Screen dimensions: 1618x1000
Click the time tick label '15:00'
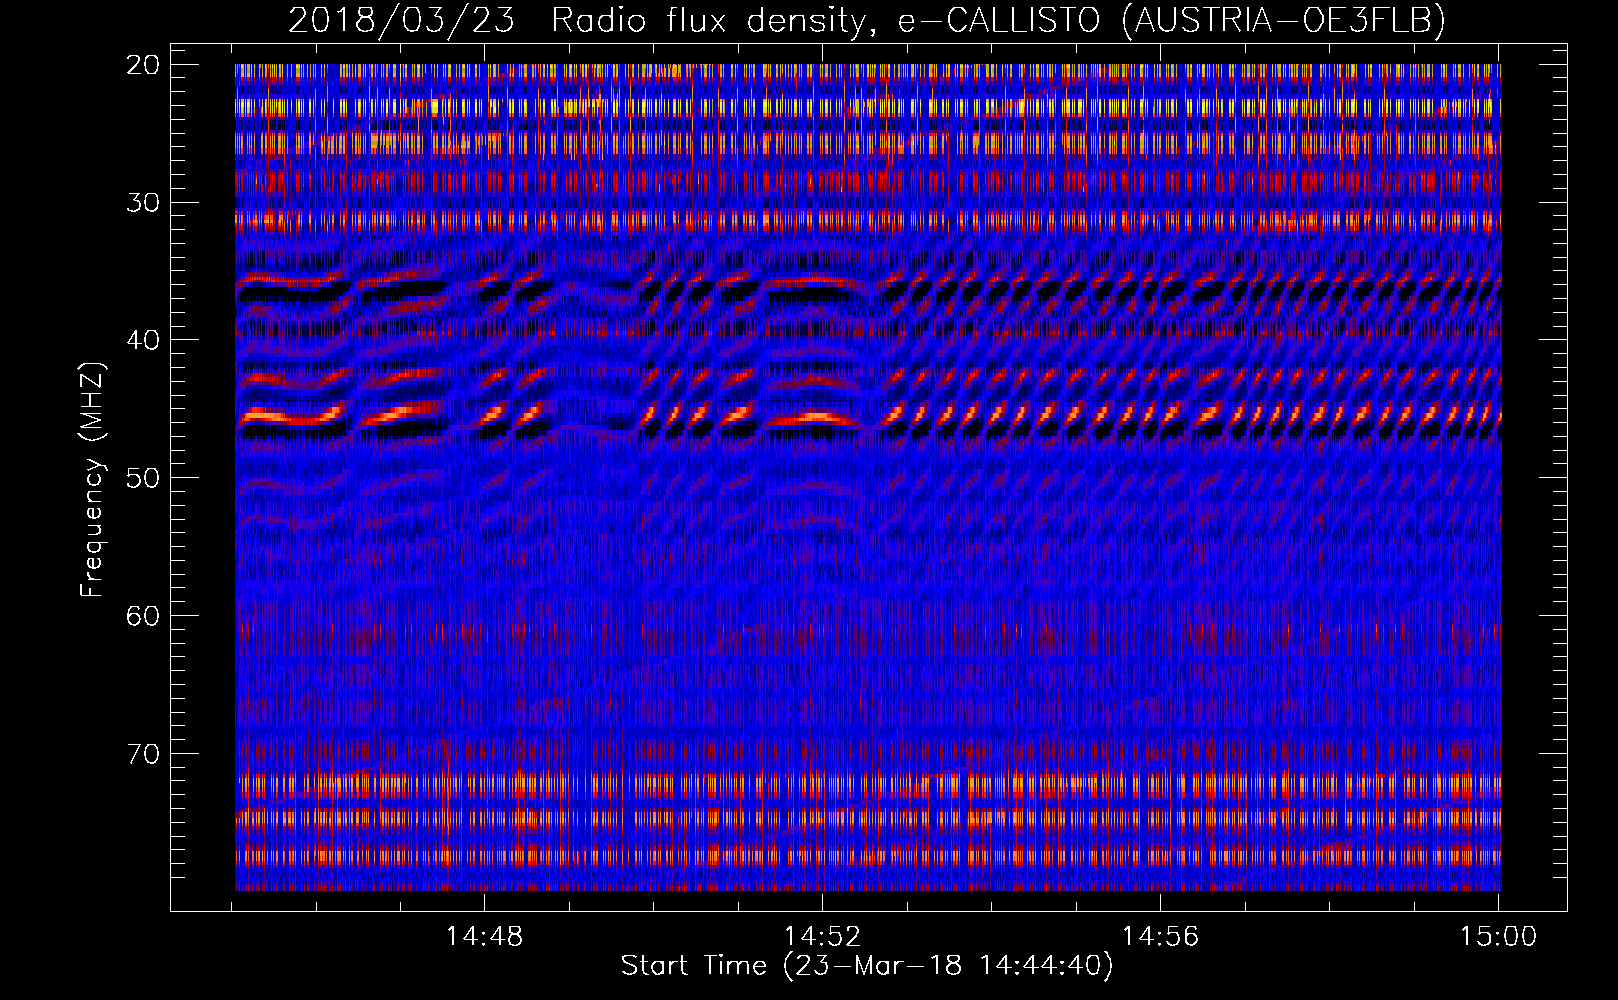coord(1498,937)
